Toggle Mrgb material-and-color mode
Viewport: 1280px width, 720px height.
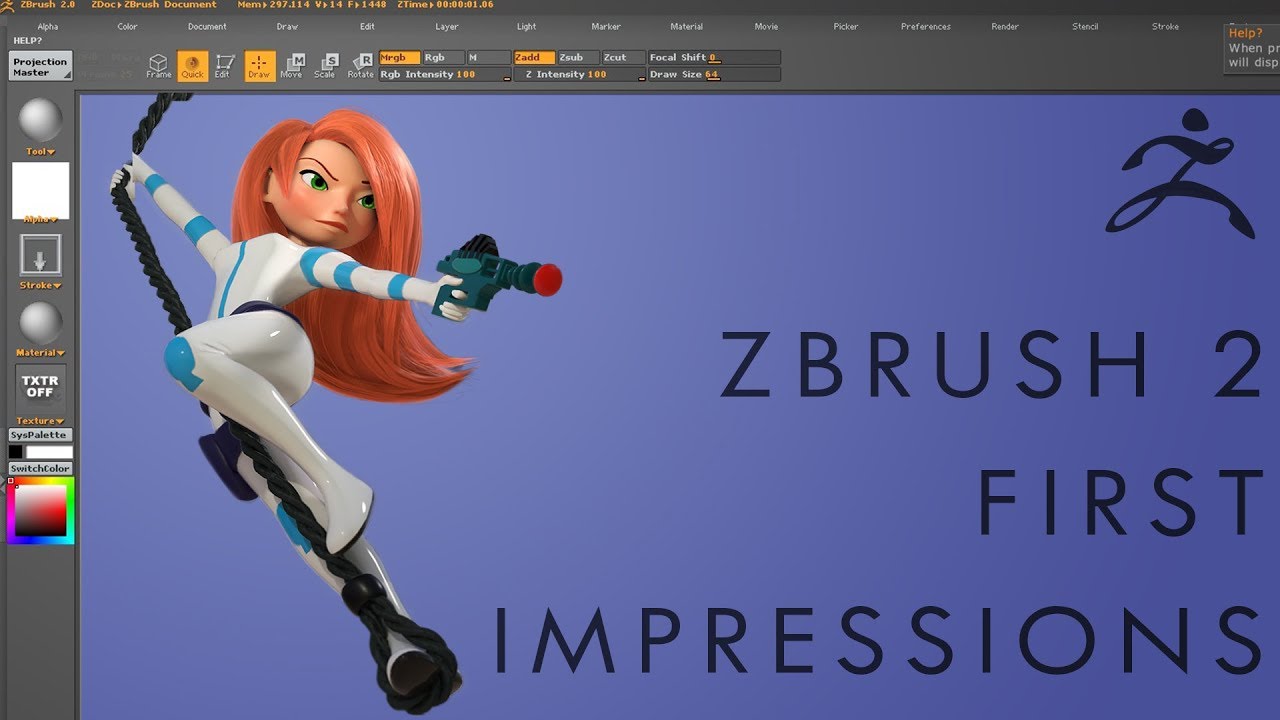399,58
